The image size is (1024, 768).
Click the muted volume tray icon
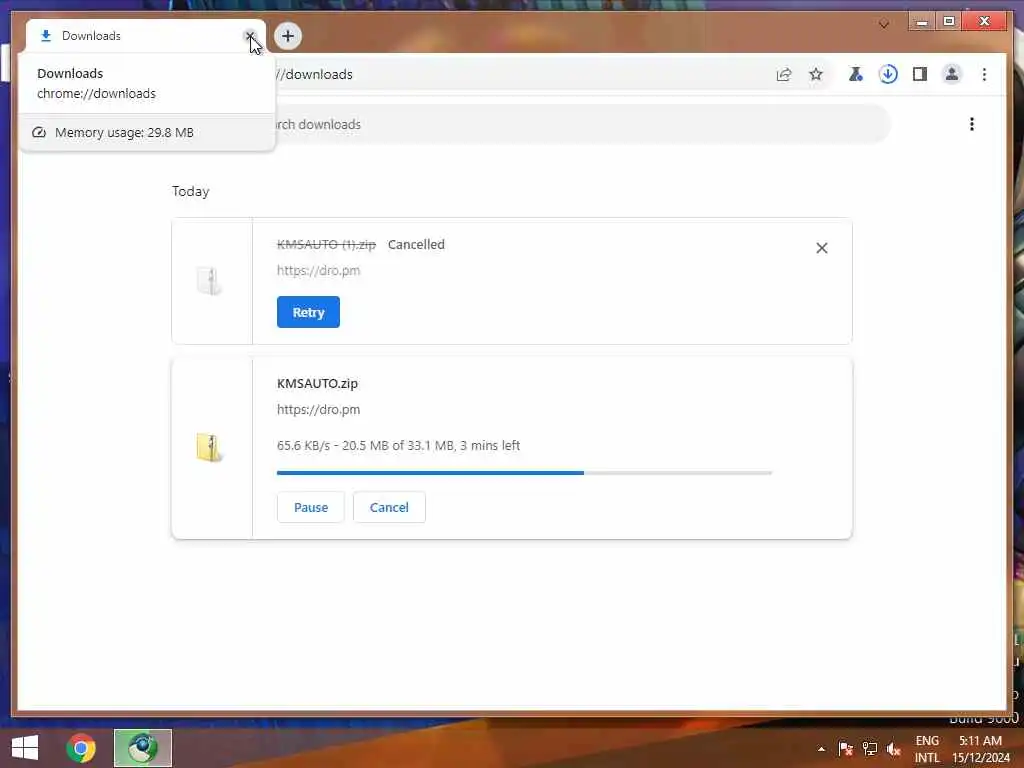point(893,749)
